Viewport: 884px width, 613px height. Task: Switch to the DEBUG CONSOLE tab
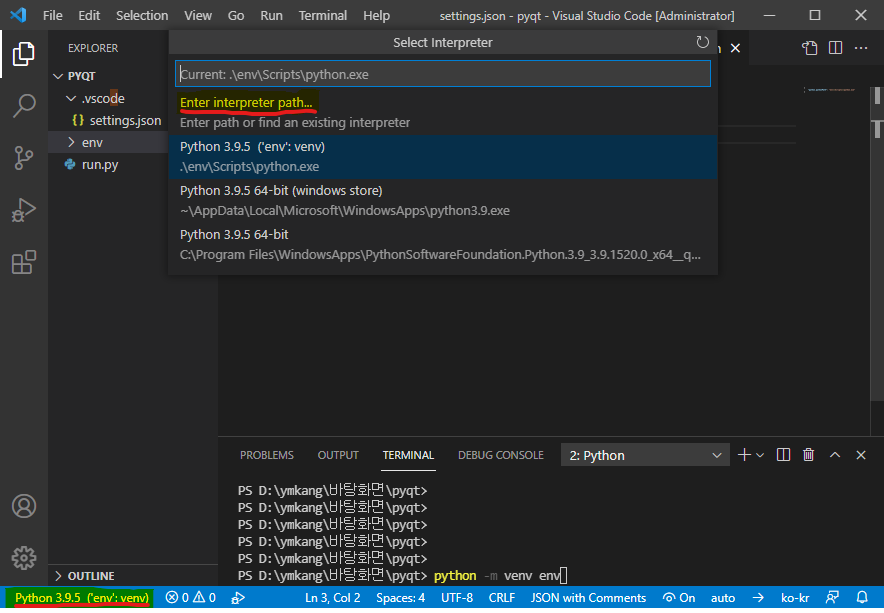tap(501, 455)
